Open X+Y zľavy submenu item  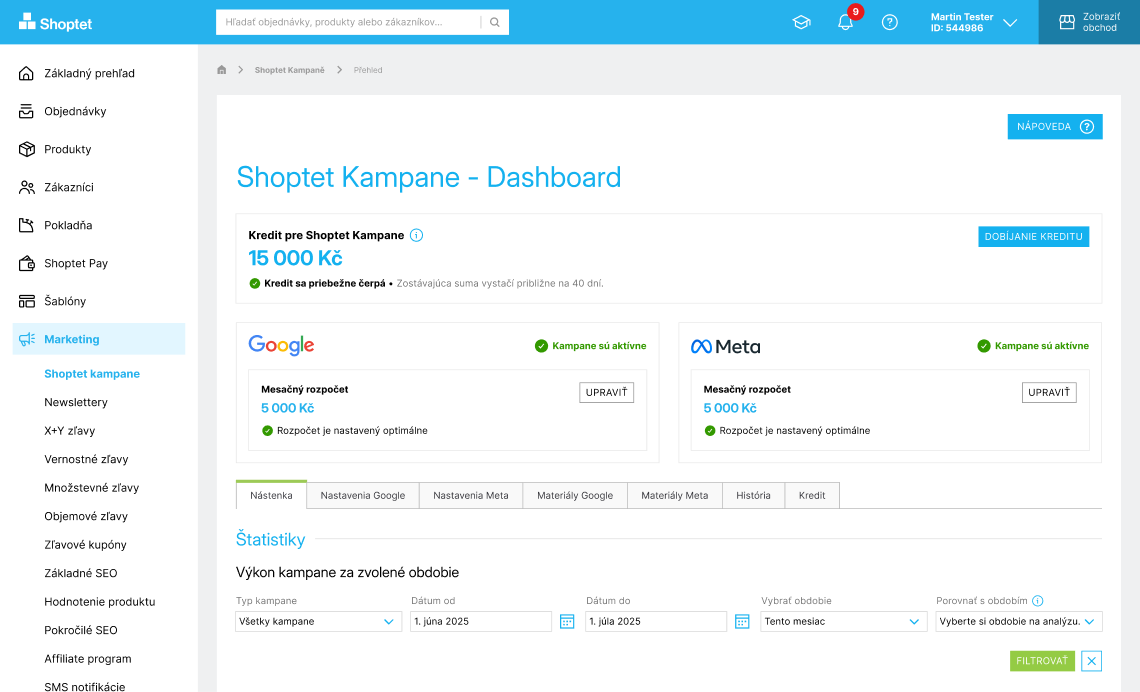click(70, 430)
